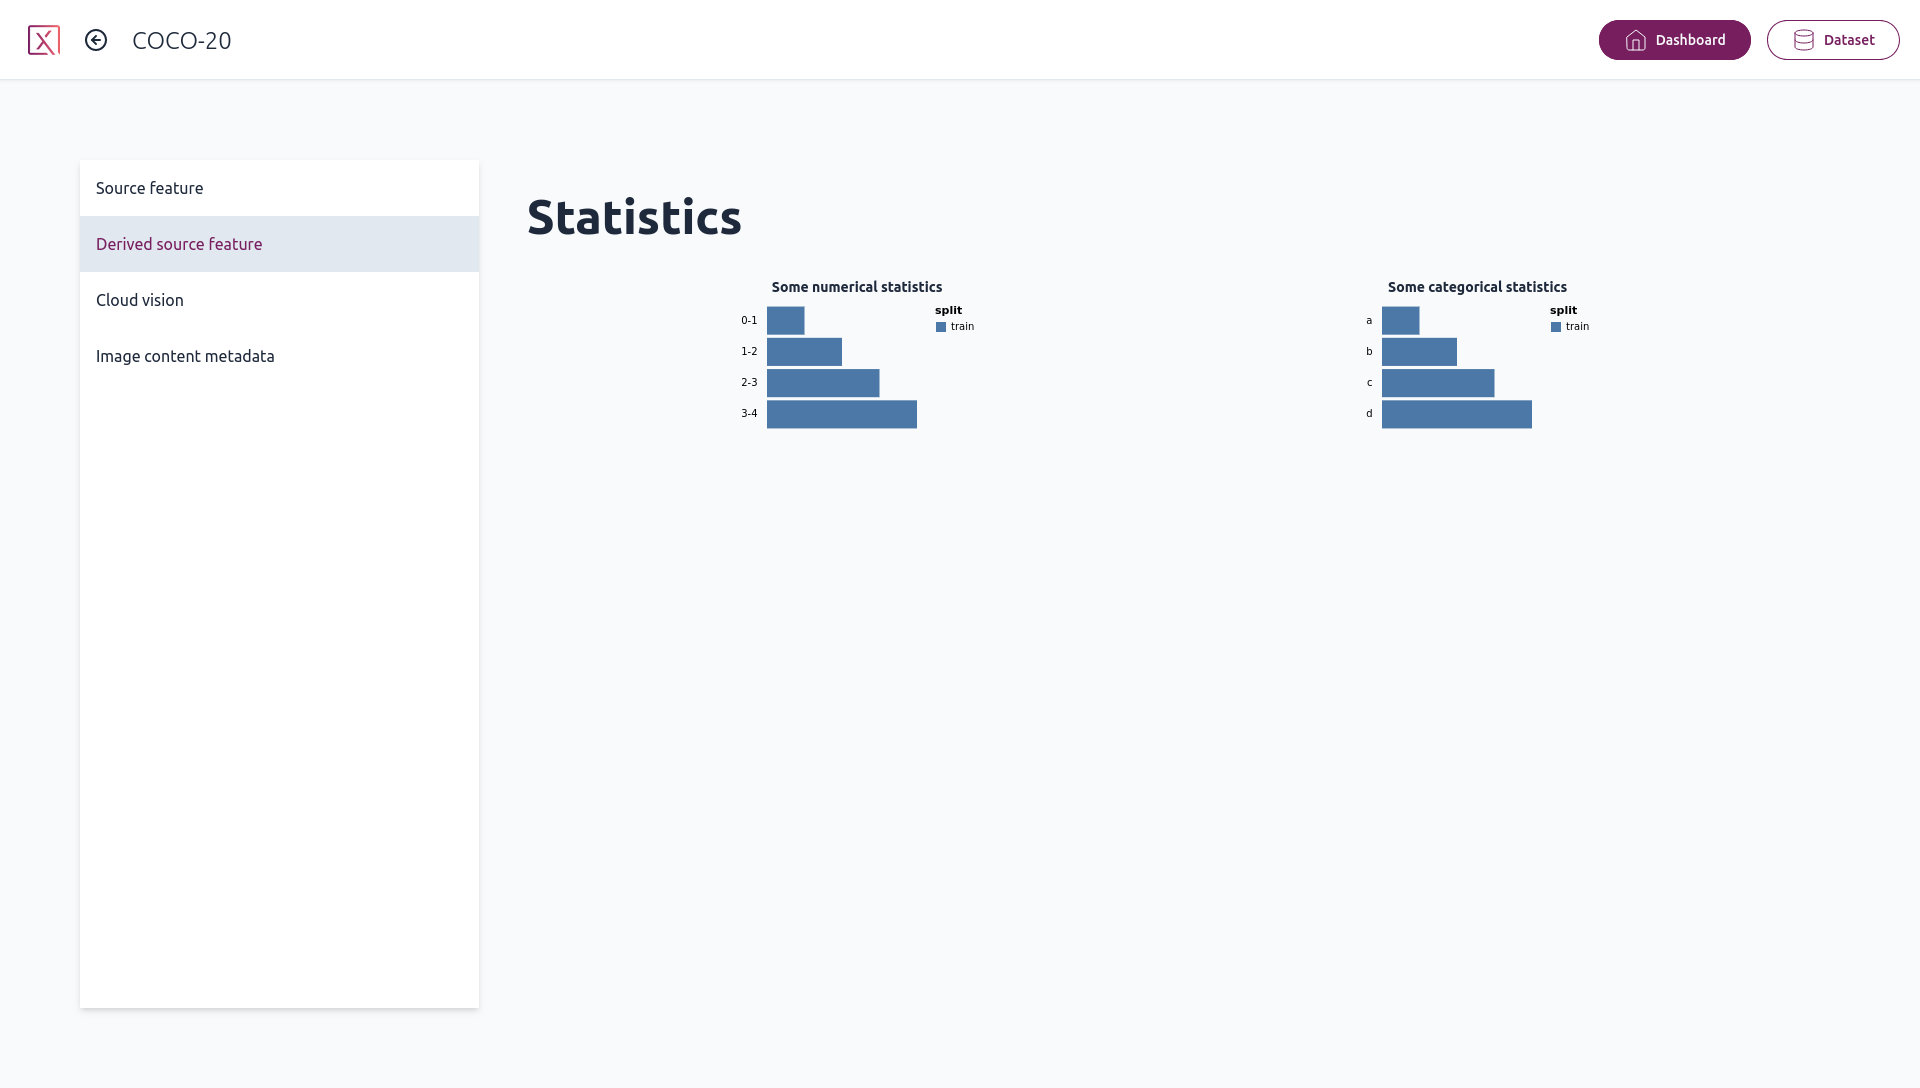Image resolution: width=1920 pixels, height=1088 pixels.
Task: Click the Dashboard button
Action: point(1675,40)
